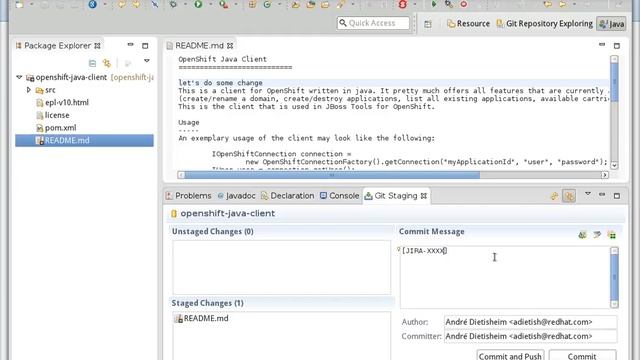Click the Author field

[530, 322]
